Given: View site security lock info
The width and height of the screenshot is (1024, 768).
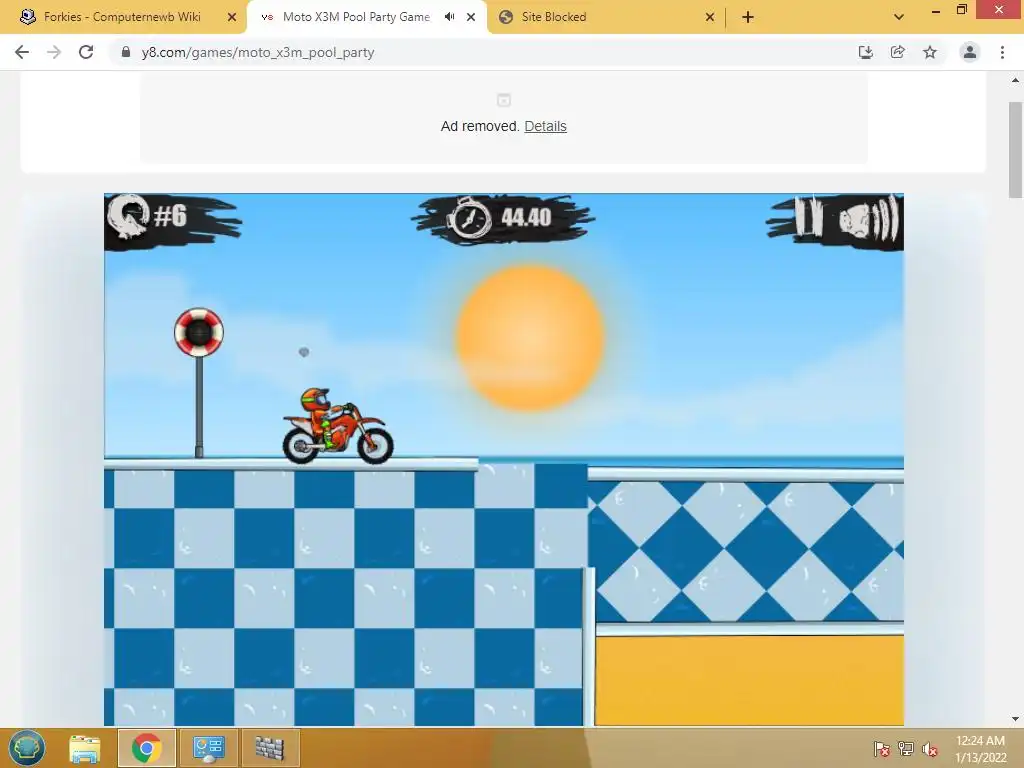Looking at the screenshot, I should [126, 52].
